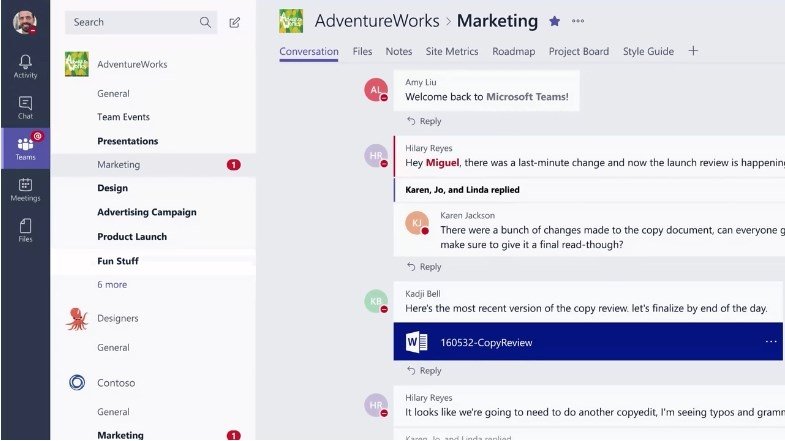Click inside the Search field
The height and width of the screenshot is (441, 785).
click(141, 22)
